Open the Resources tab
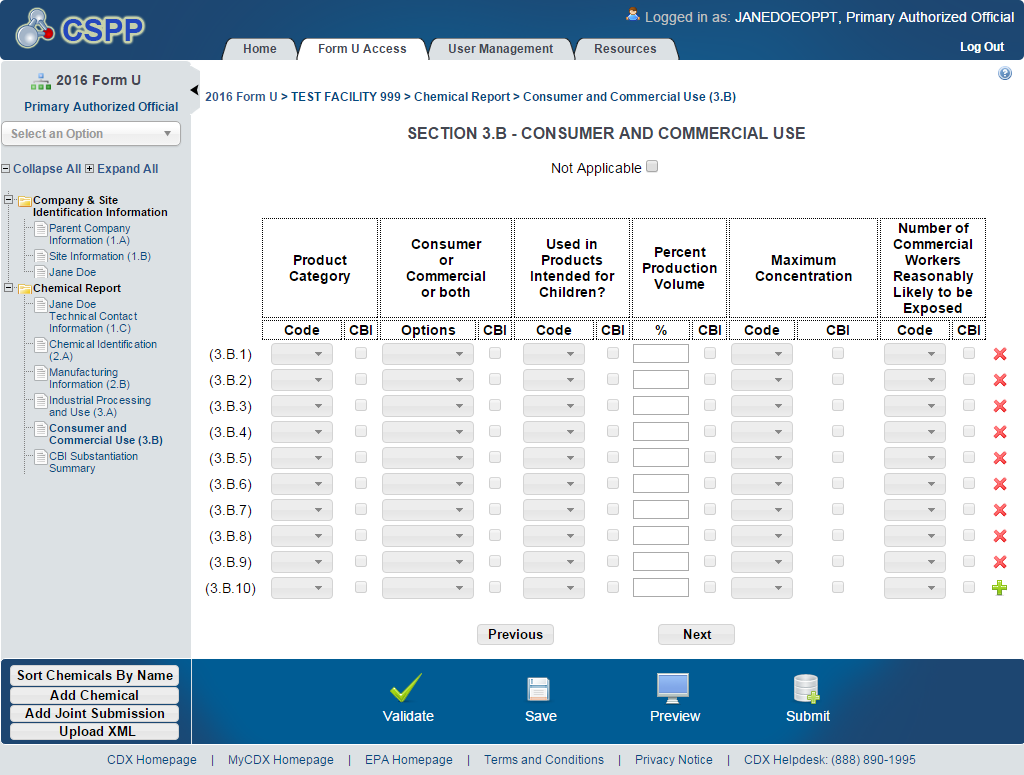This screenshot has width=1024, height=775. [x=626, y=49]
